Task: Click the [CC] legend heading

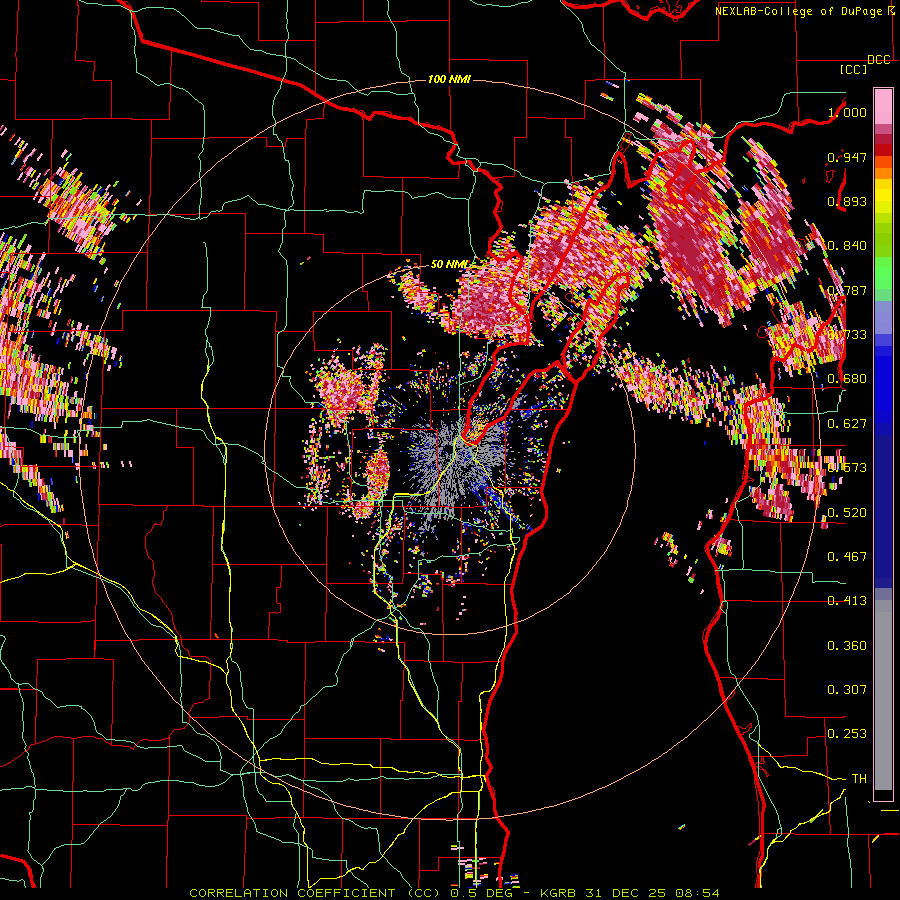Action: coord(853,69)
